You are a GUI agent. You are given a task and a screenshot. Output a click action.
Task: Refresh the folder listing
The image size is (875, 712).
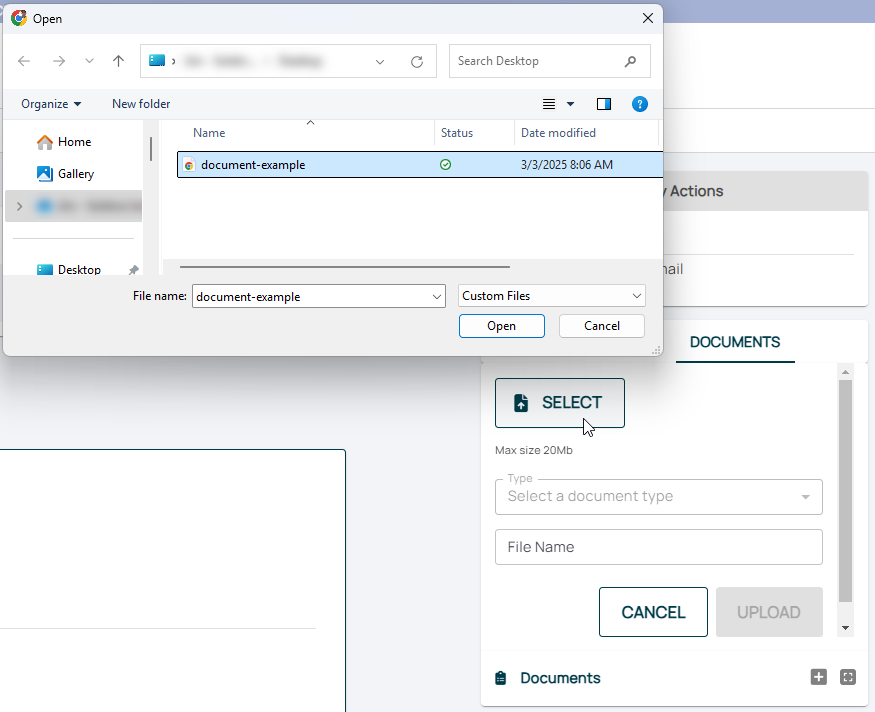[x=417, y=61]
